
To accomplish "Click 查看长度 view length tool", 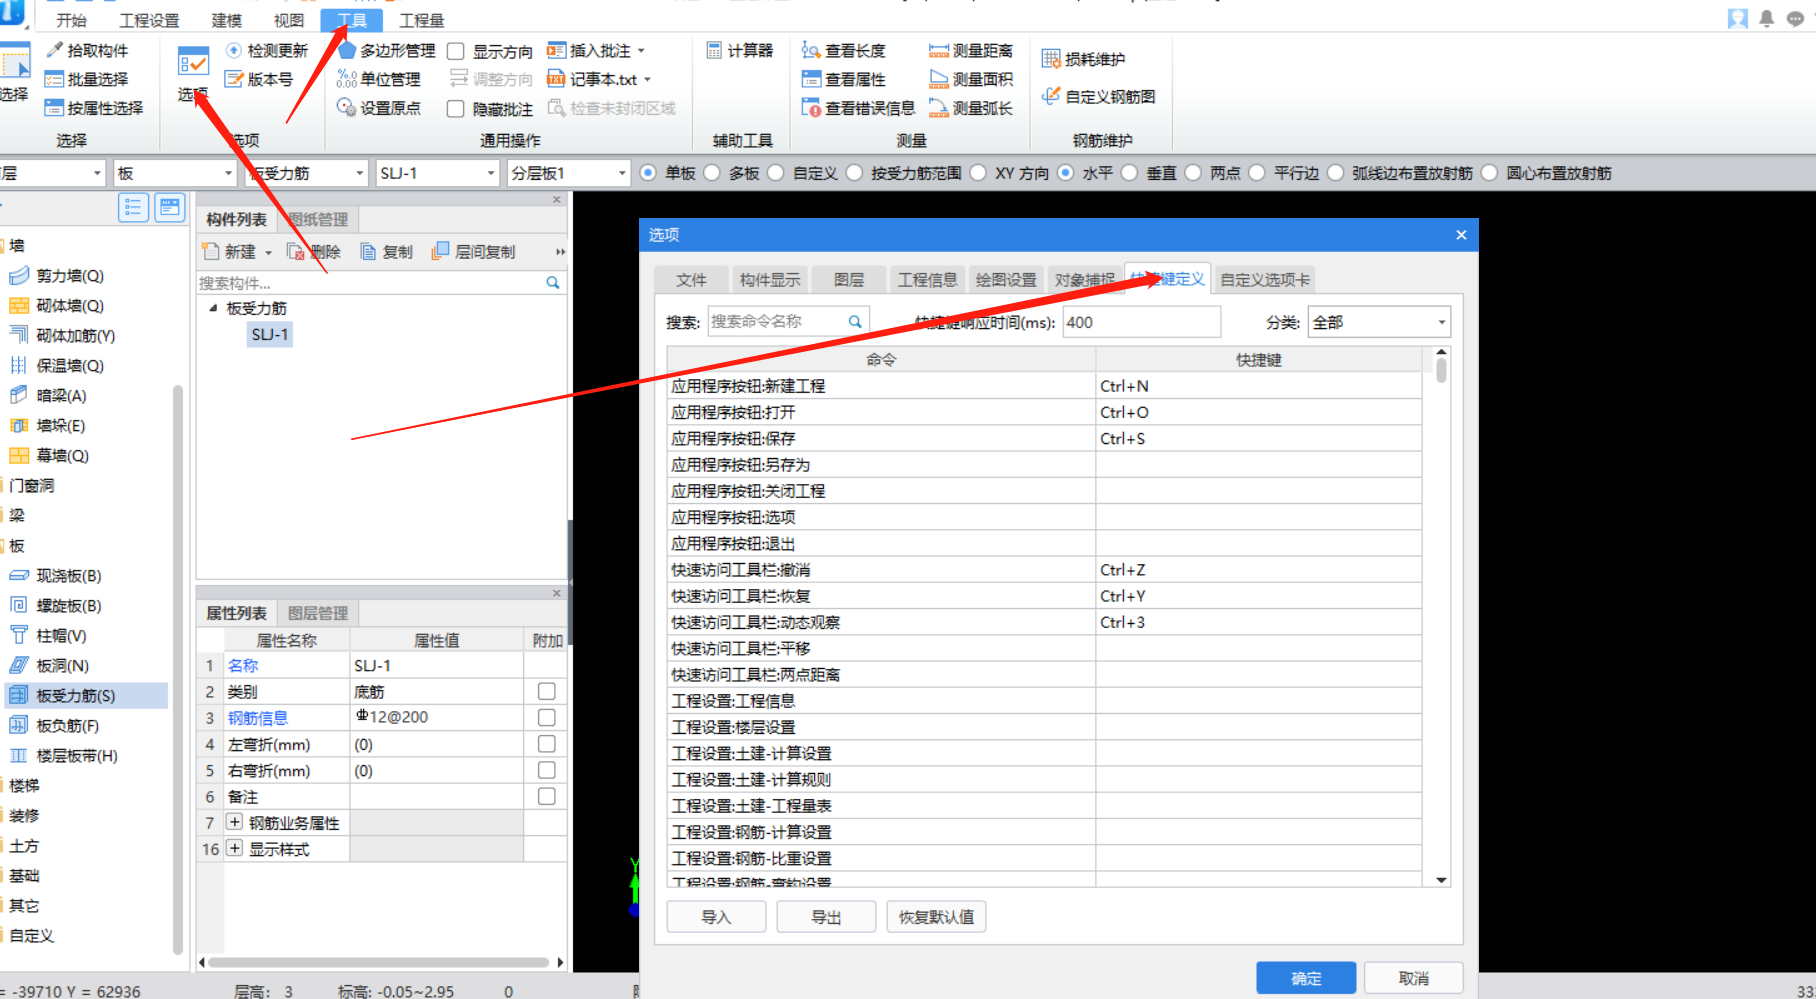I will coord(844,50).
